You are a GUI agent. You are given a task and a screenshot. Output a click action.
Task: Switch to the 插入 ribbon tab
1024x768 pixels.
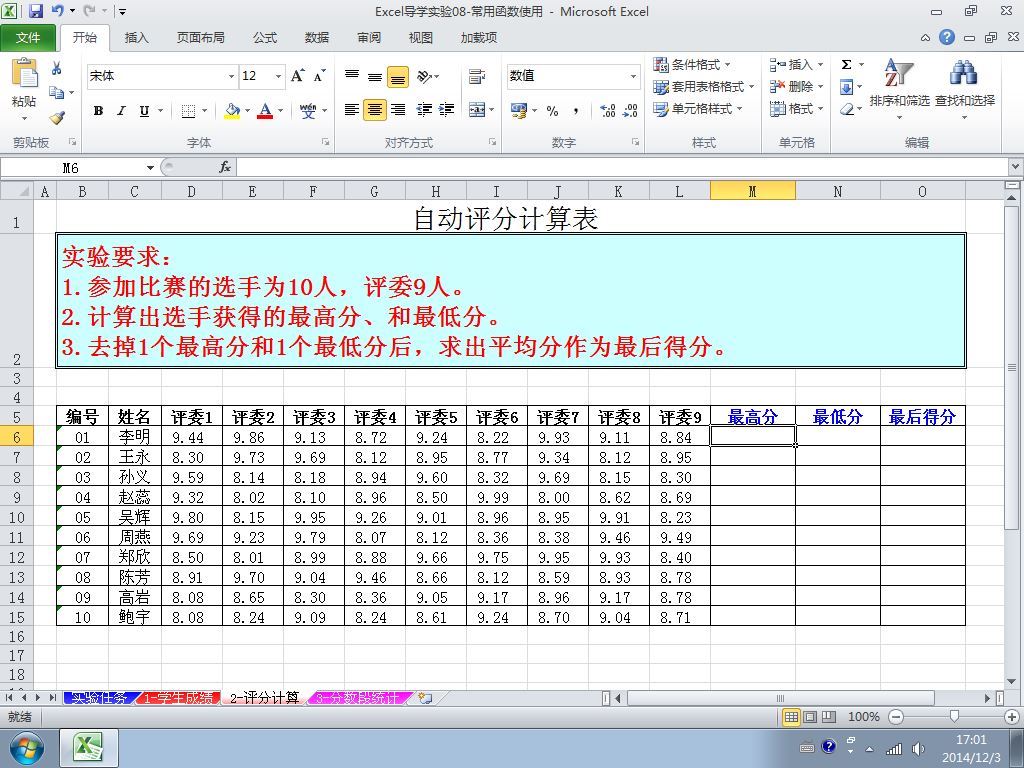[136, 38]
